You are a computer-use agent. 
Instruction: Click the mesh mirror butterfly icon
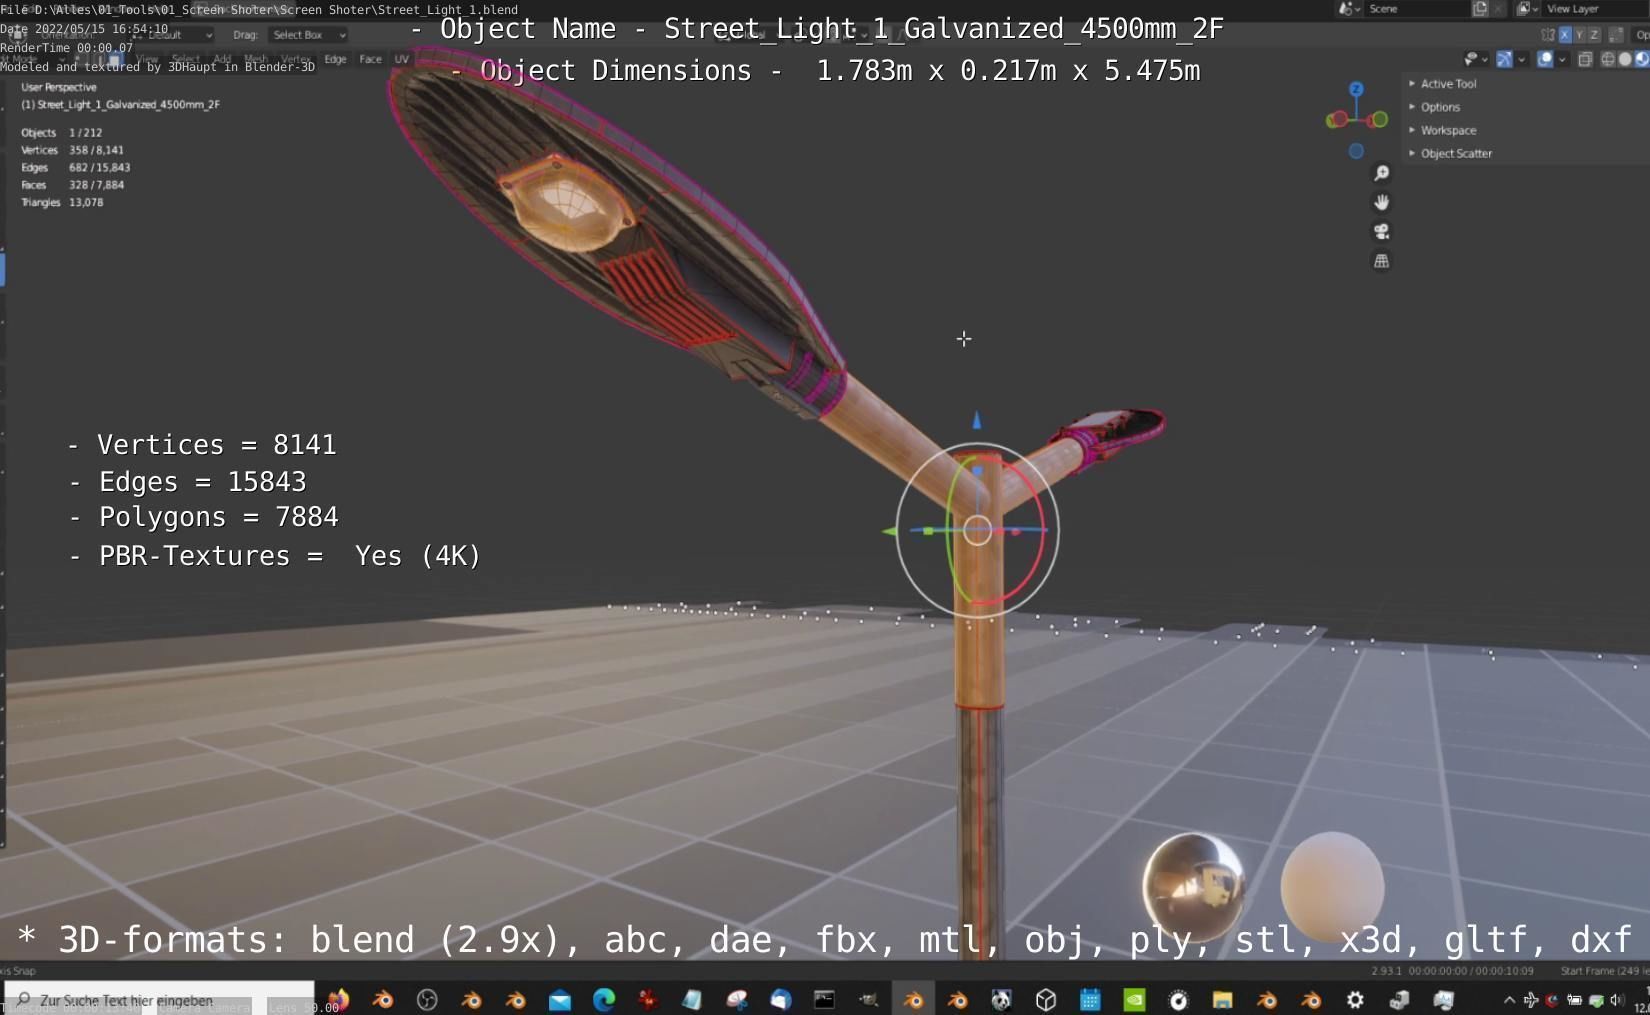(x=1548, y=34)
